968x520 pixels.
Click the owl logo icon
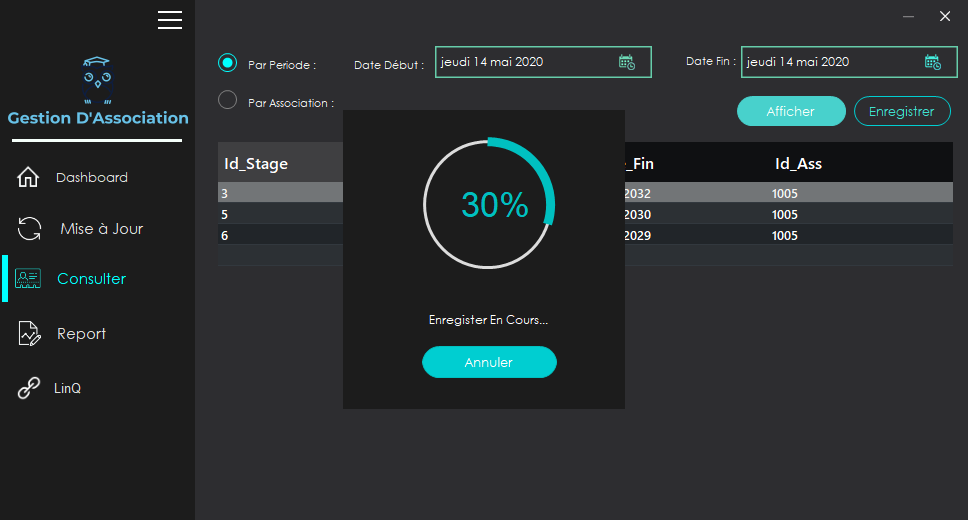pos(97,80)
